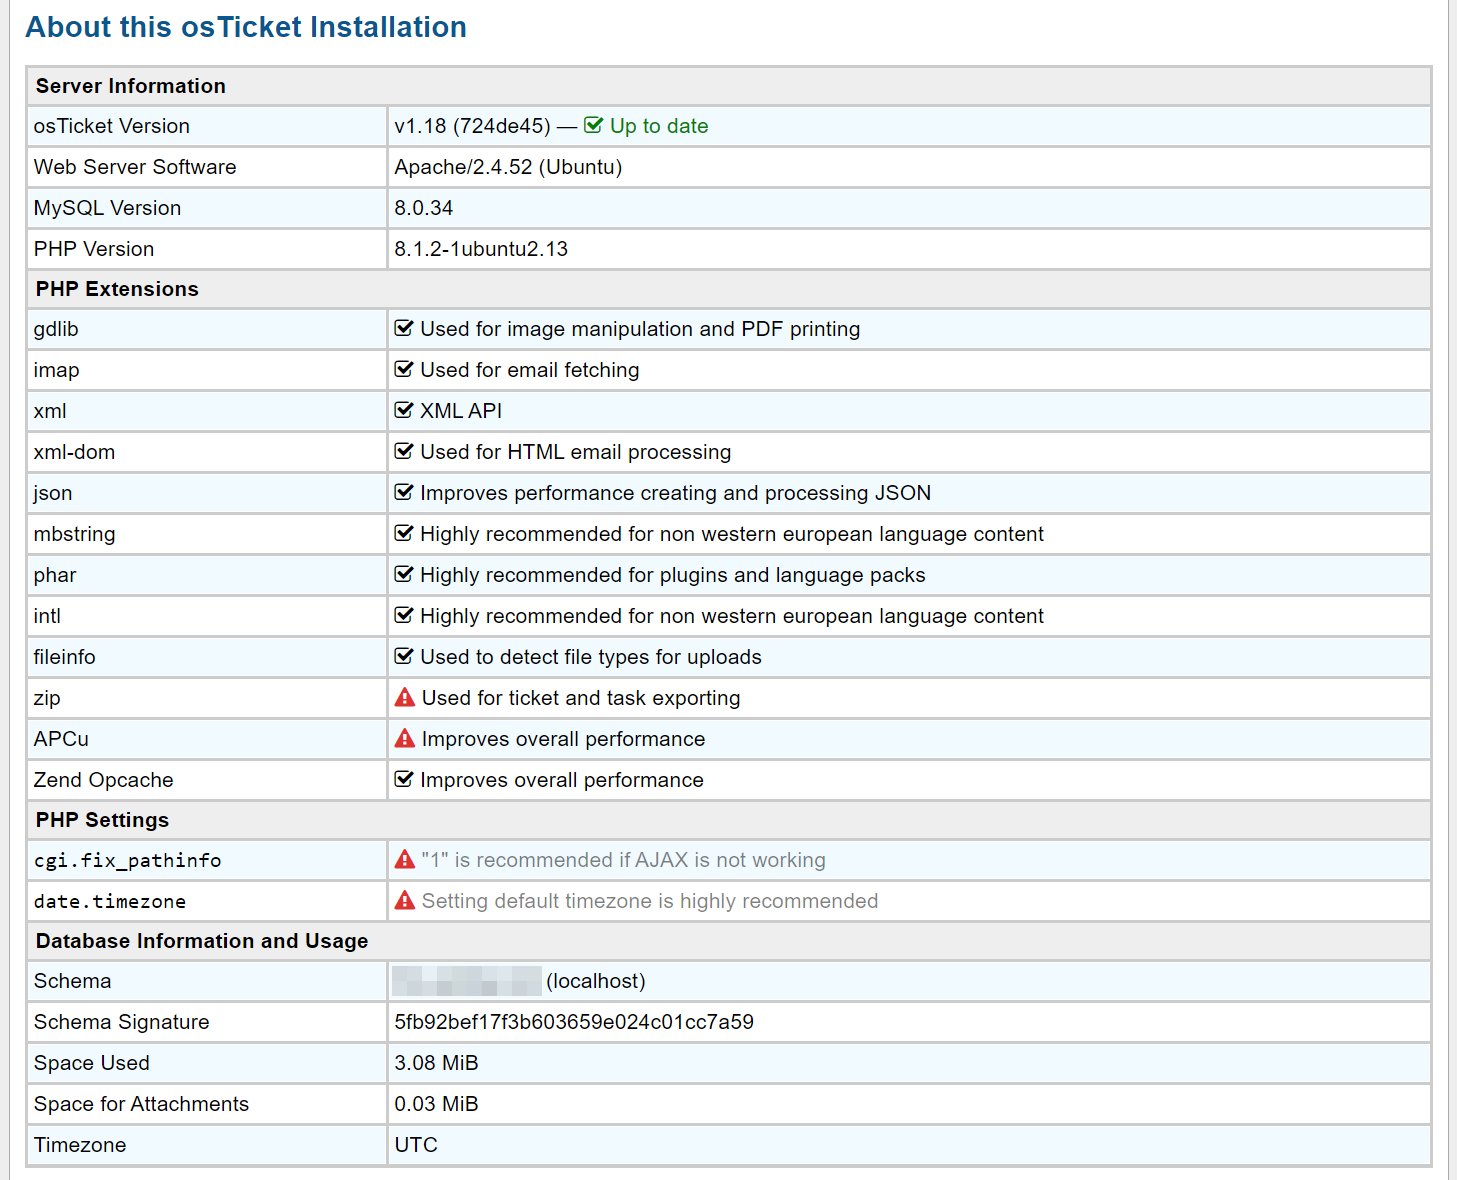Screen dimensions: 1457x1180
Task: Click the green Up to date check icon
Action: point(593,125)
